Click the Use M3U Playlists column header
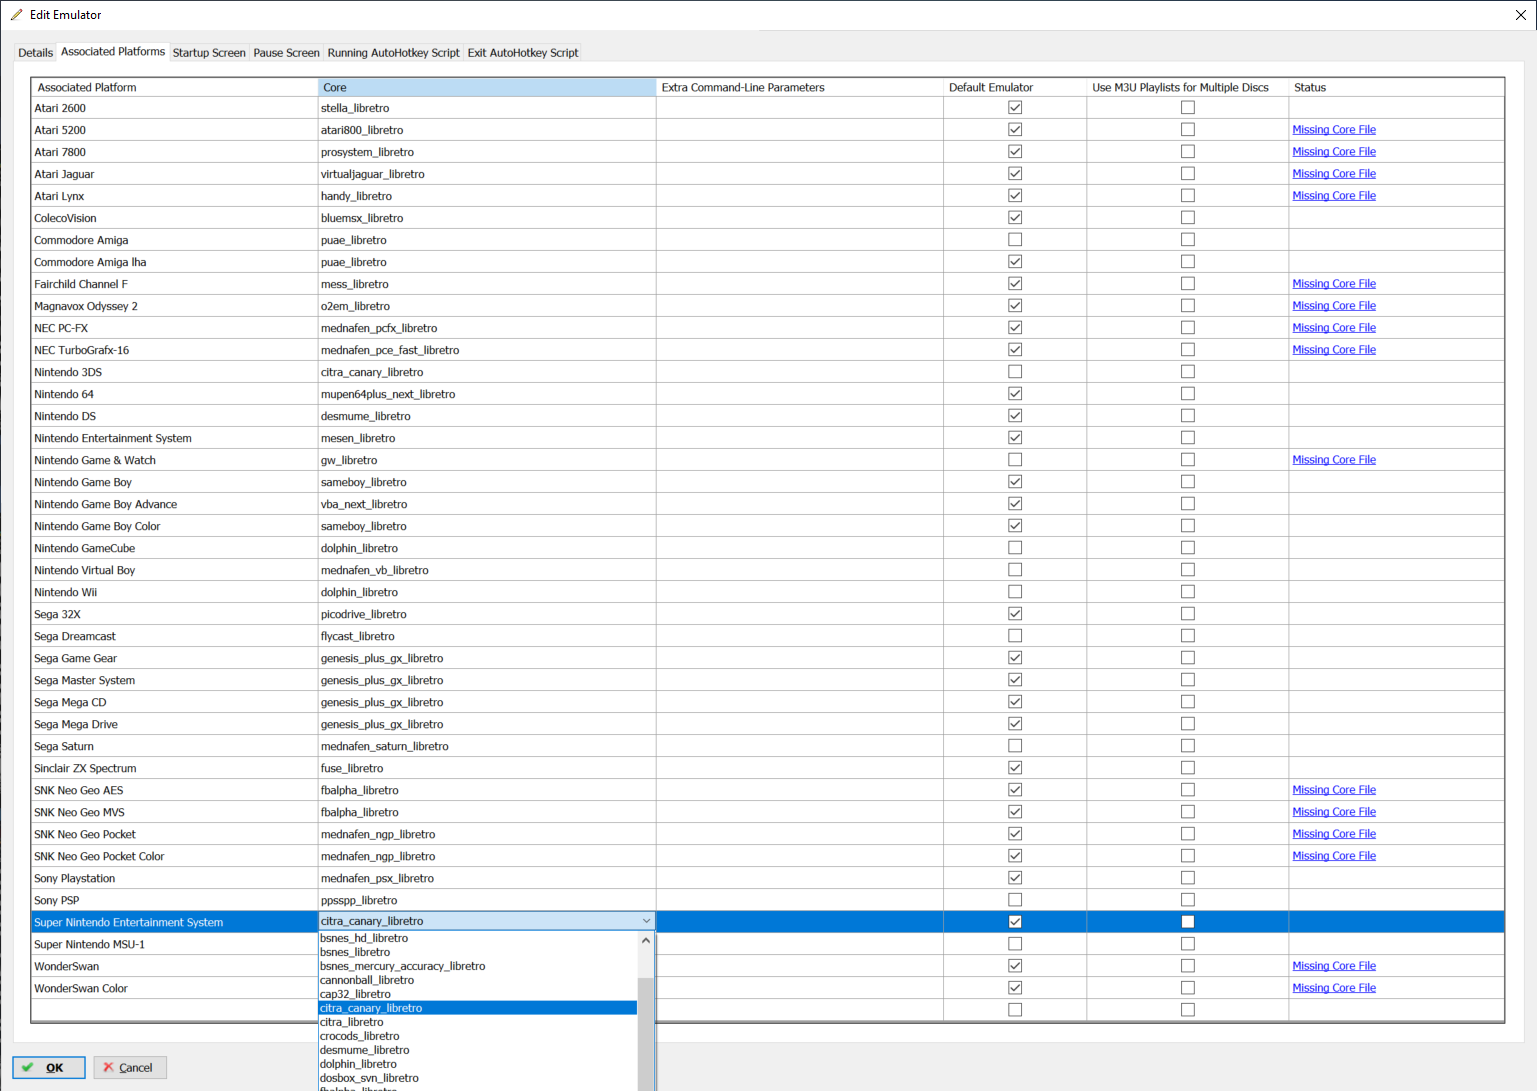Image resolution: width=1537 pixels, height=1091 pixels. click(x=1188, y=87)
